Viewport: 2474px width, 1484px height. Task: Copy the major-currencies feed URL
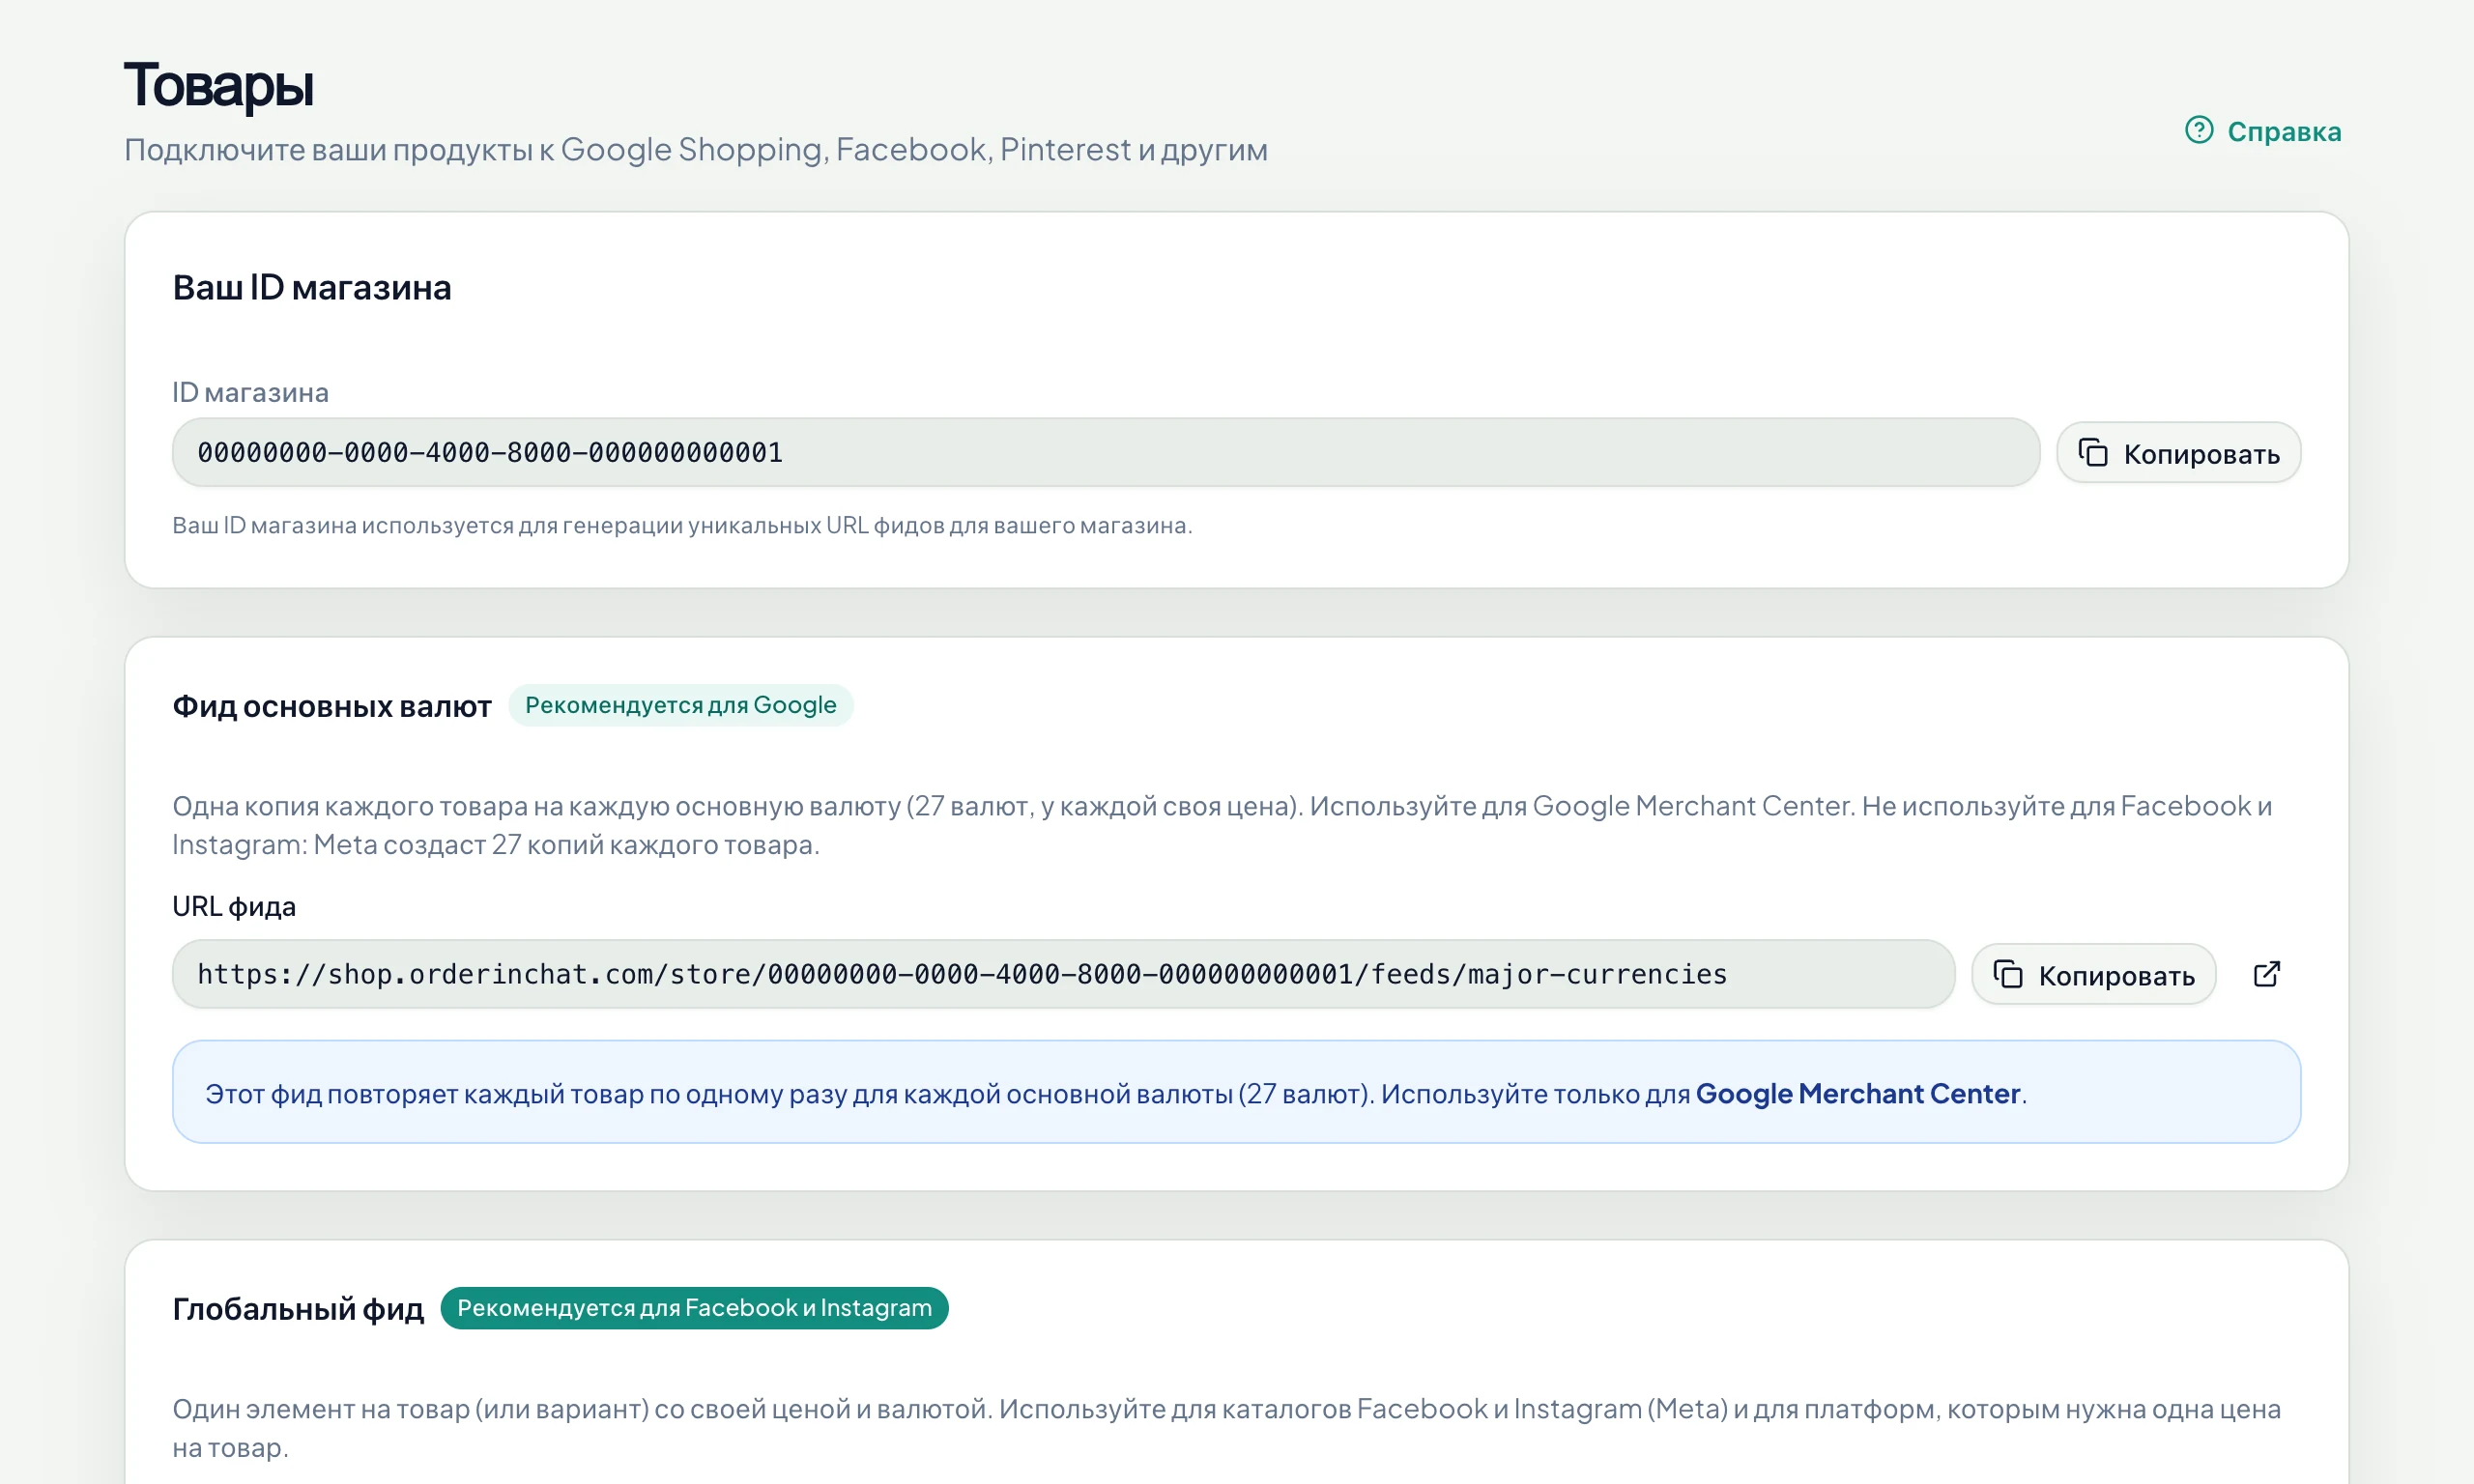coord(2093,974)
